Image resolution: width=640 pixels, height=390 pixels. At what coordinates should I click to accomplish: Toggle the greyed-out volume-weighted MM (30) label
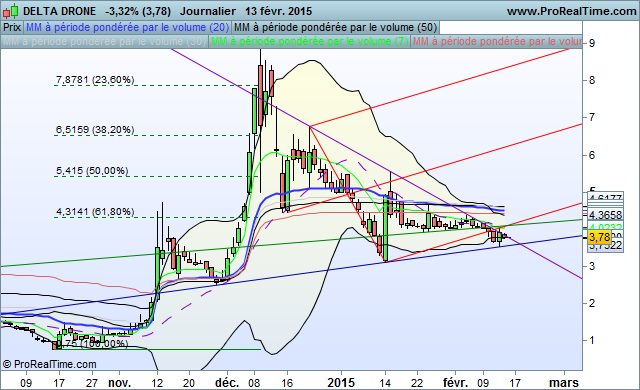(104, 42)
